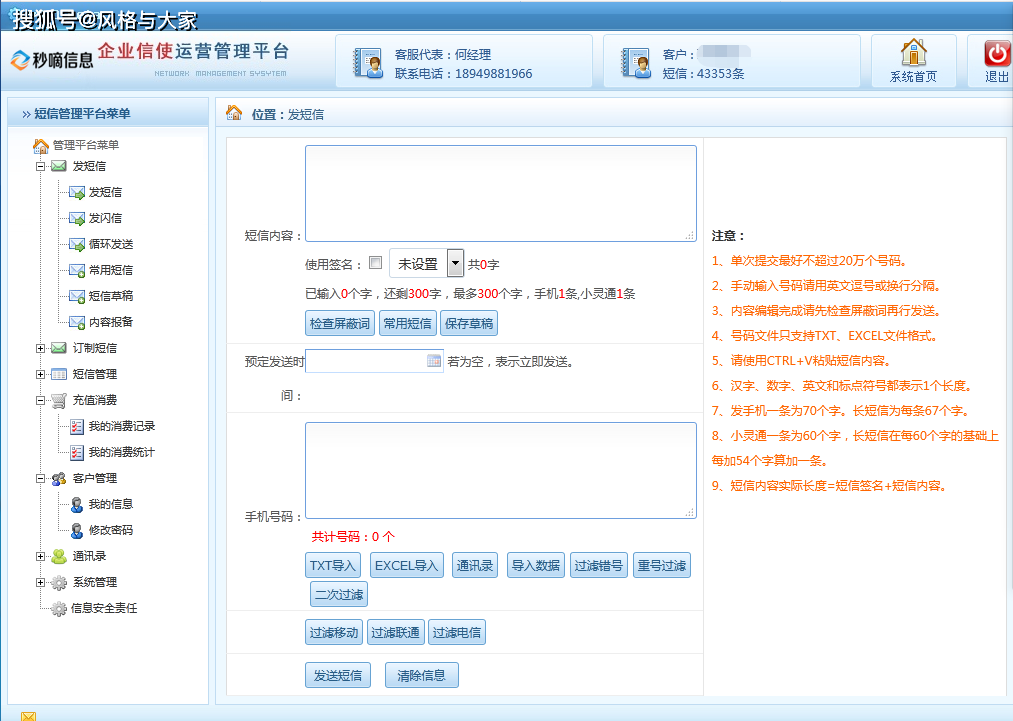The height and width of the screenshot is (721, 1013).
Task: Collapse the 充值消费 tree node
Action: pyautogui.click(x=40, y=401)
